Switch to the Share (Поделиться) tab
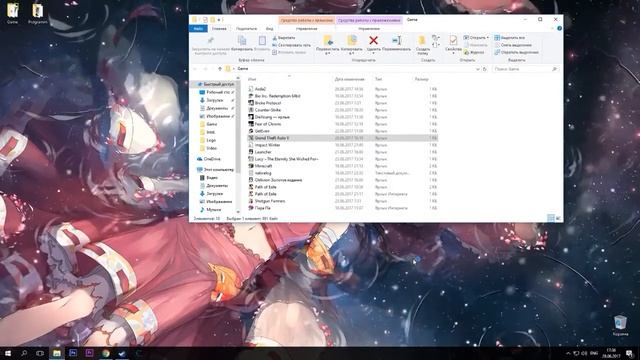 (246, 29)
